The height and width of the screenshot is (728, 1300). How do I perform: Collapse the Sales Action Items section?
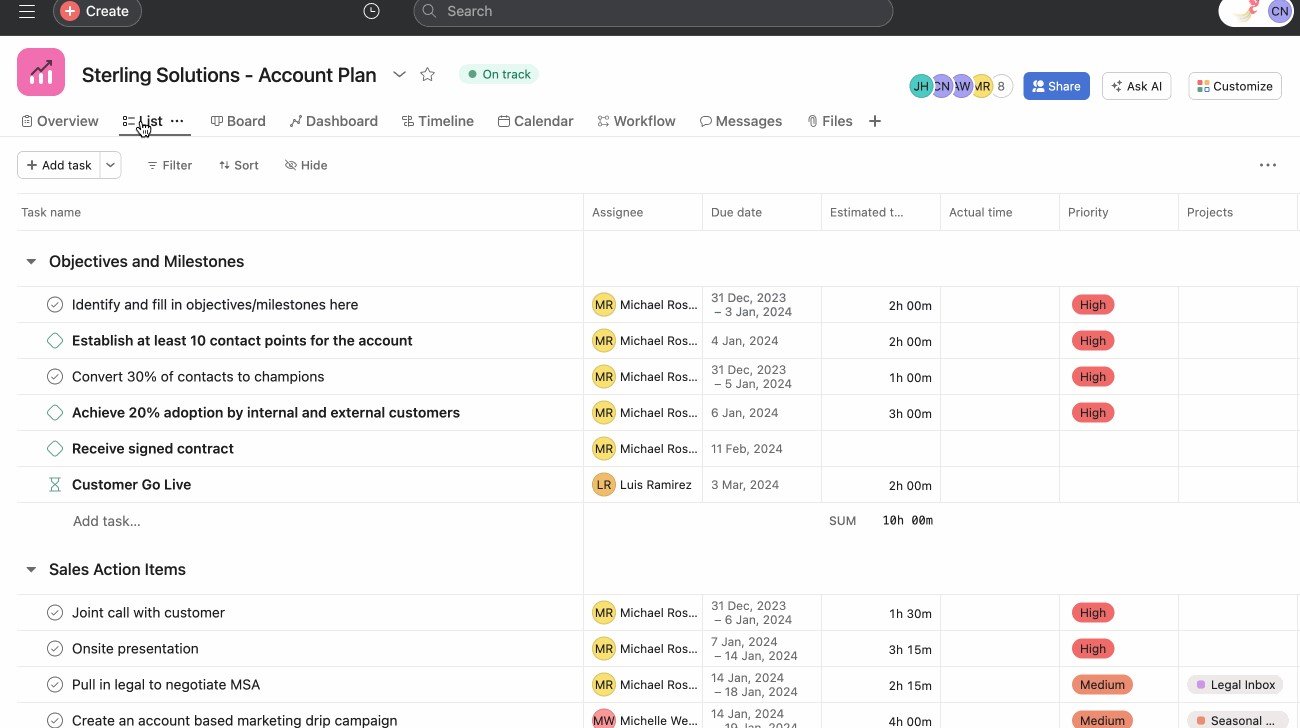coord(31,569)
